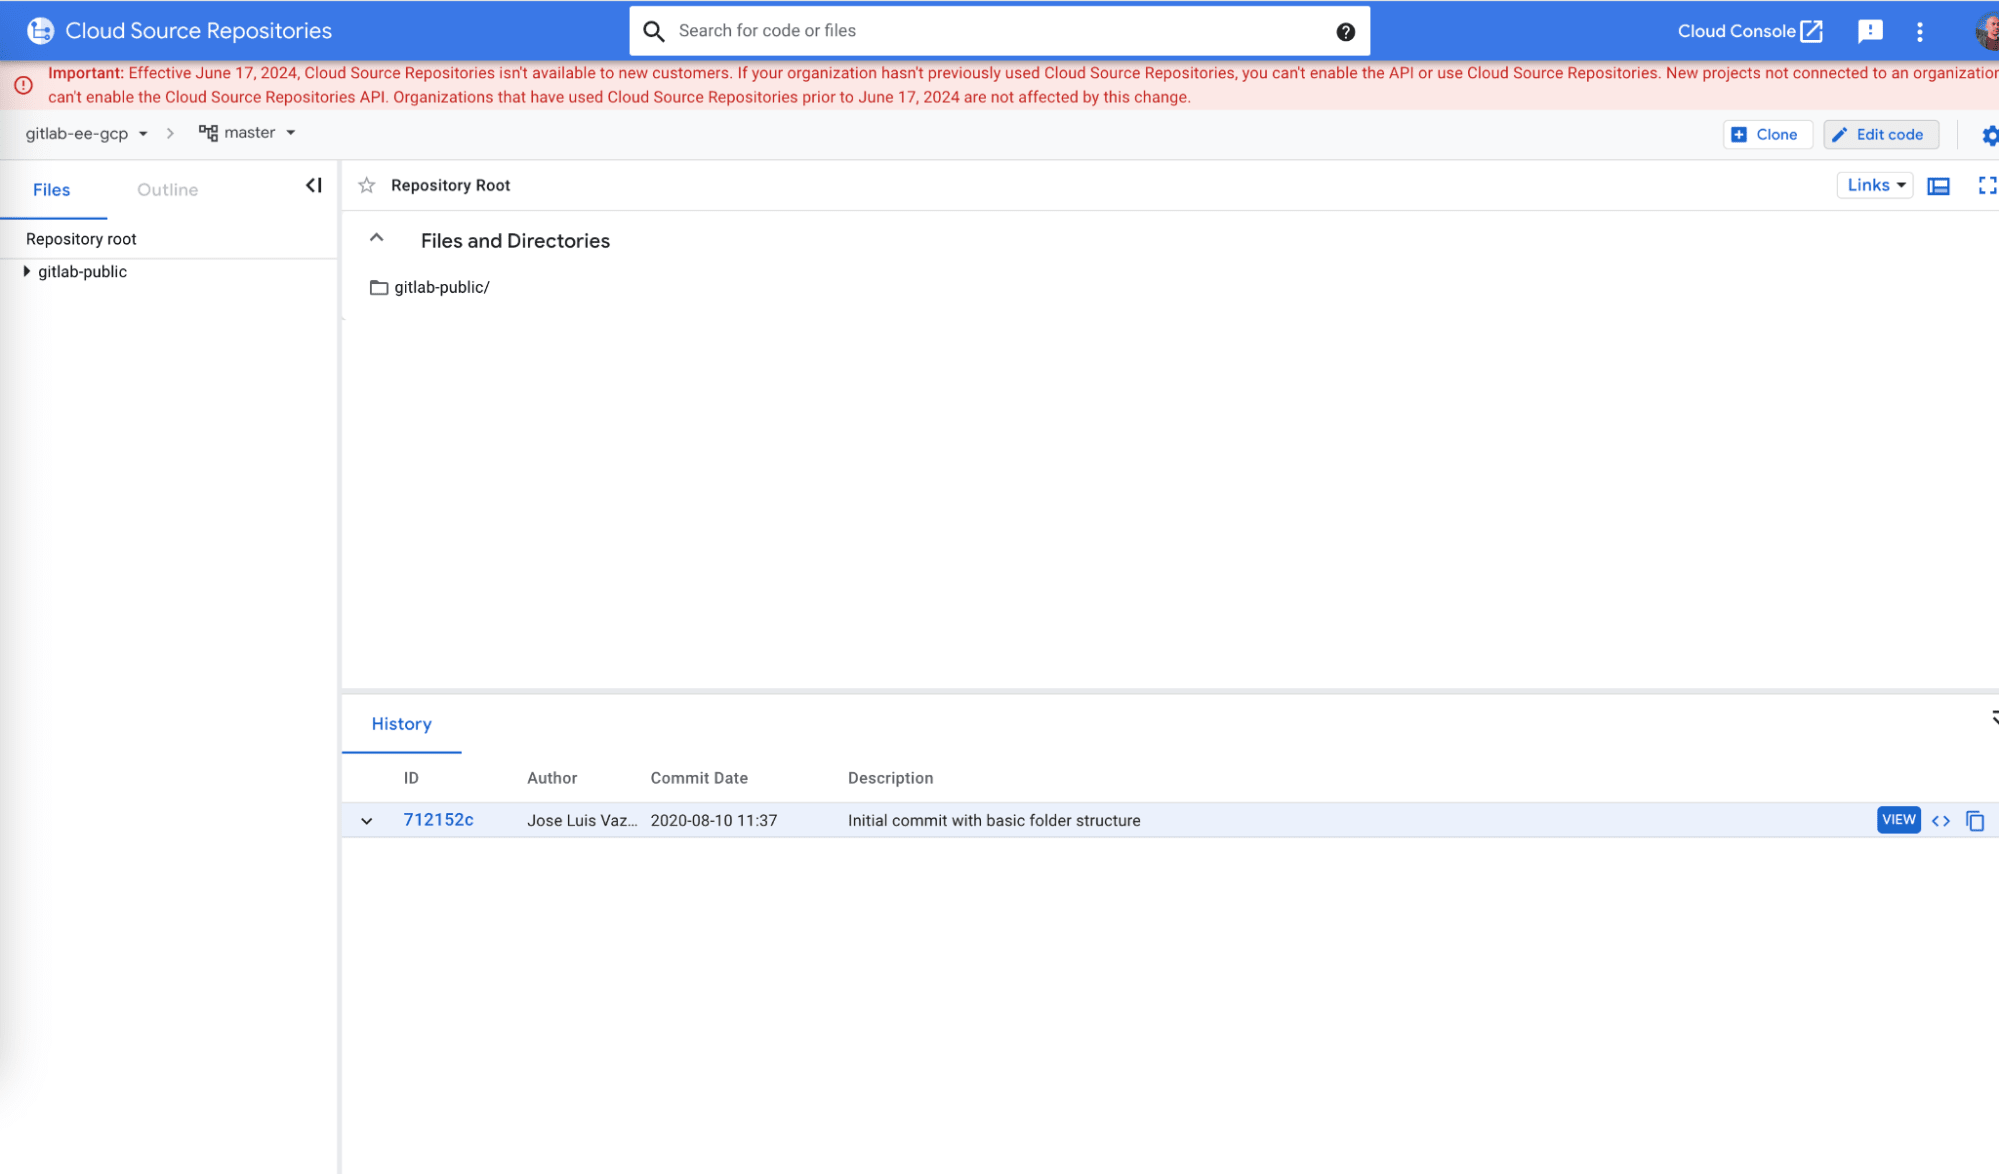Click the Edit code button
Image resolution: width=1999 pixels, height=1175 pixels.
tap(1881, 135)
